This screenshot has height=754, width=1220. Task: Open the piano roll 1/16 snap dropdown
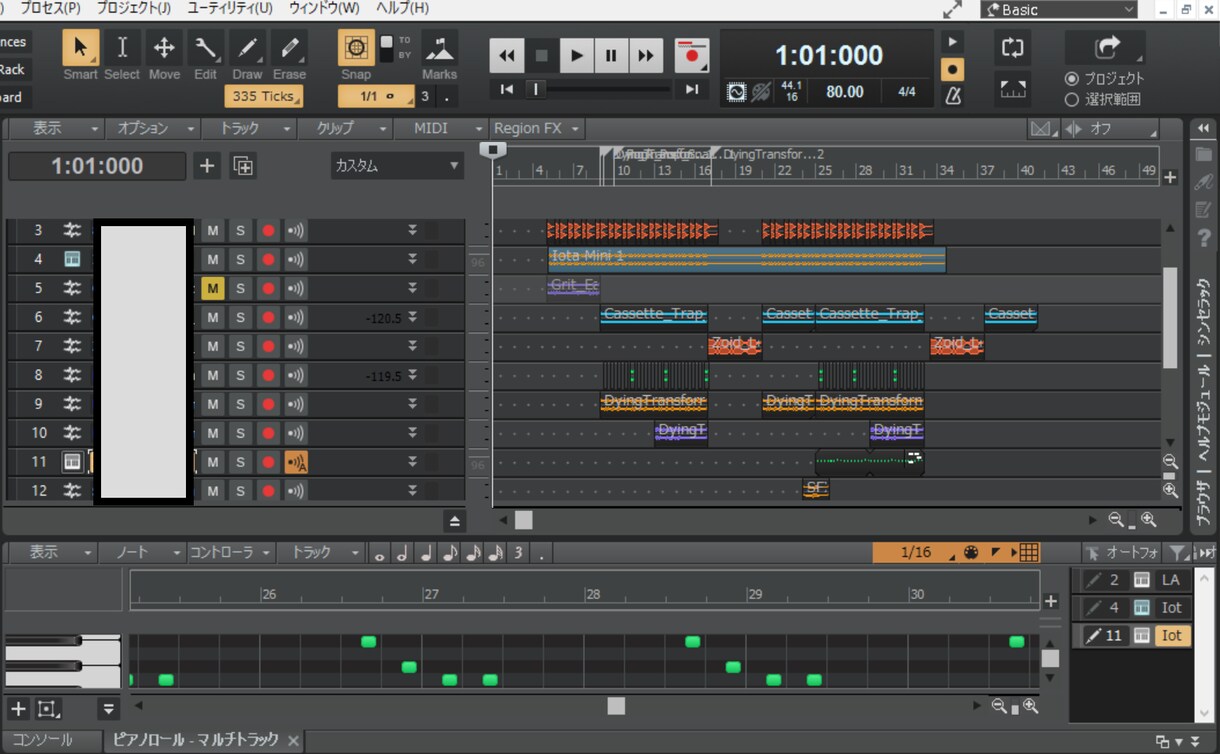coord(915,552)
